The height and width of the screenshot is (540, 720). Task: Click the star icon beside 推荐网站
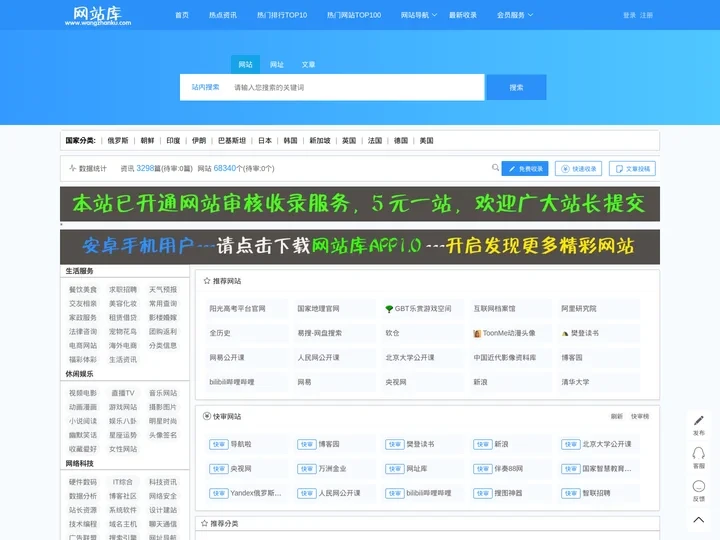pos(207,281)
